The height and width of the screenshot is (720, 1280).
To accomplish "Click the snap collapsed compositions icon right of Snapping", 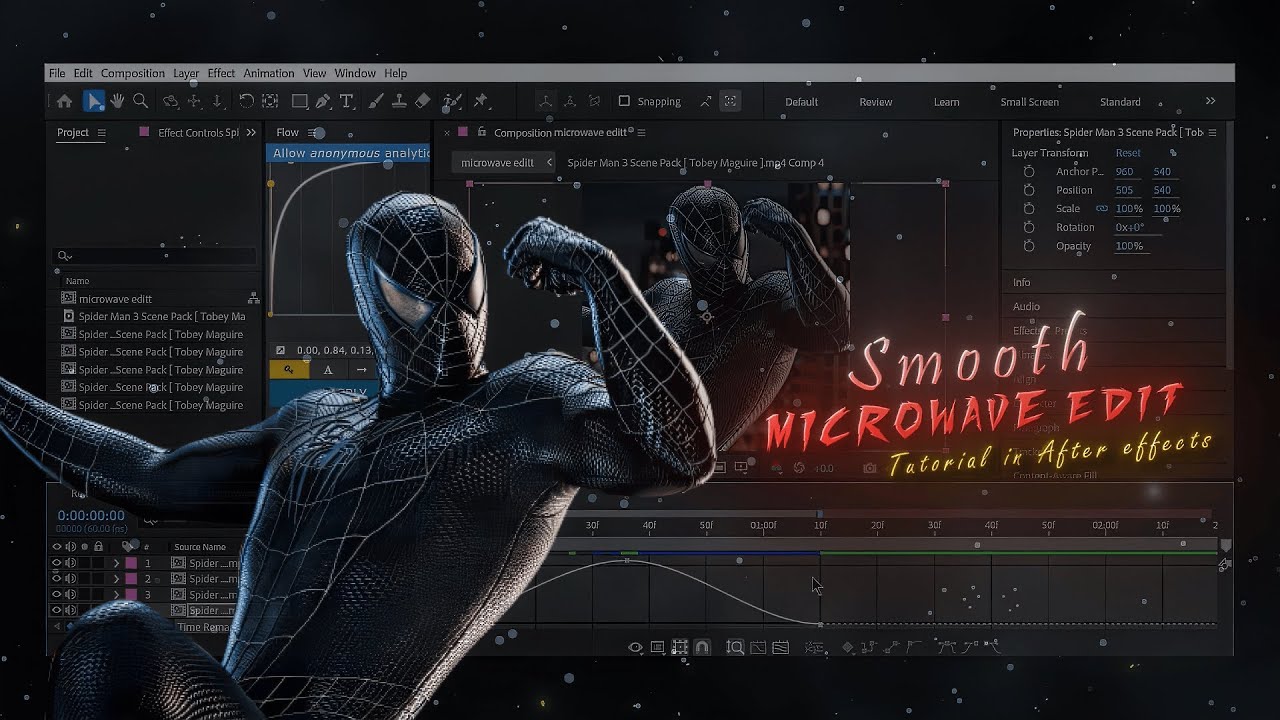I will click(x=731, y=101).
